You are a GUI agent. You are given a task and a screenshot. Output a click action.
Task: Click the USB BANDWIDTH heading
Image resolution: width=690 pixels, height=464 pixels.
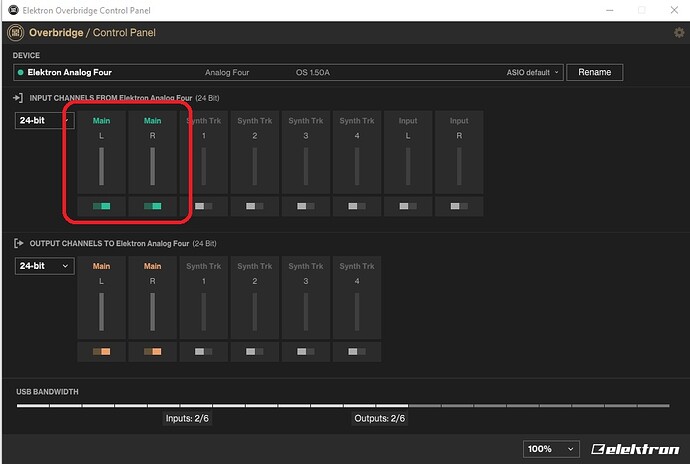48,391
